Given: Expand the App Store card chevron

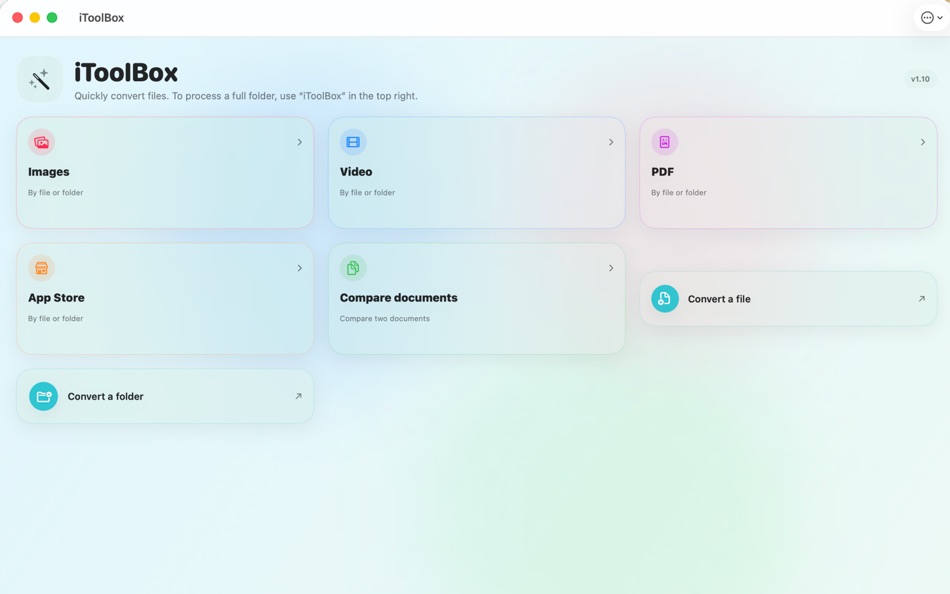Looking at the screenshot, I should click(x=298, y=267).
